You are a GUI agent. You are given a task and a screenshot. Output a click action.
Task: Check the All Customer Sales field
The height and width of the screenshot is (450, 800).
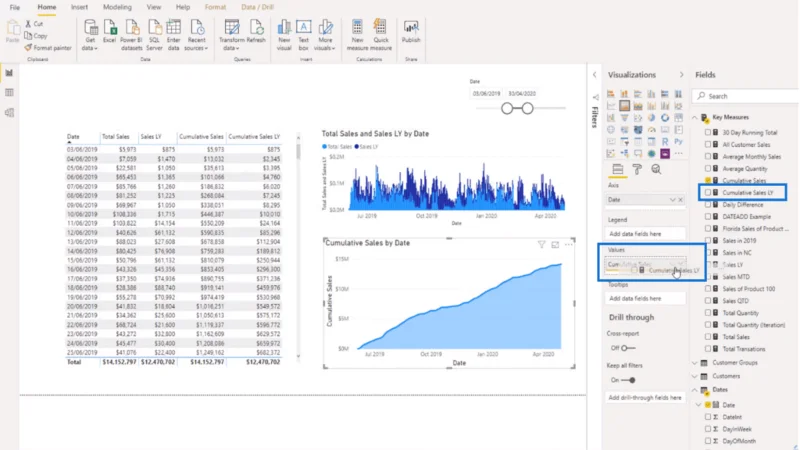(708, 144)
